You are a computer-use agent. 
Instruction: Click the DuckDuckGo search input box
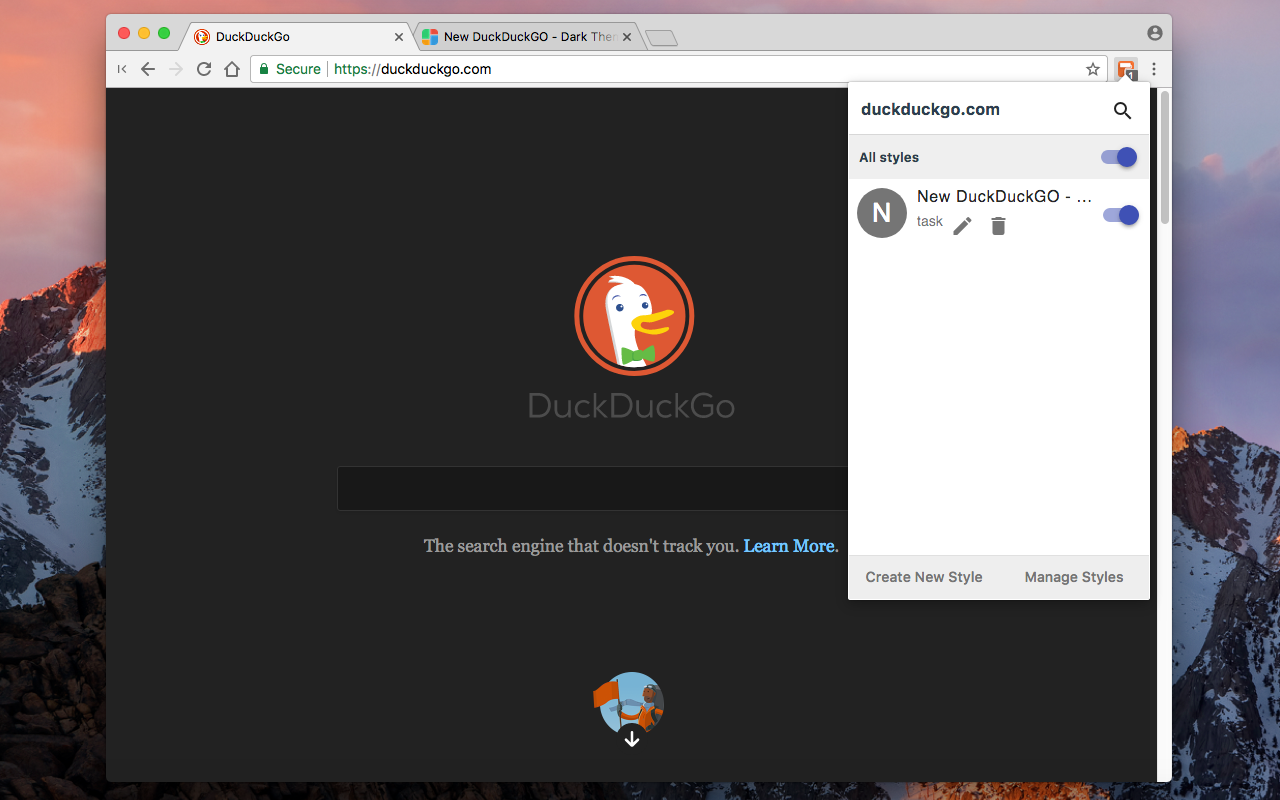[x=592, y=488]
